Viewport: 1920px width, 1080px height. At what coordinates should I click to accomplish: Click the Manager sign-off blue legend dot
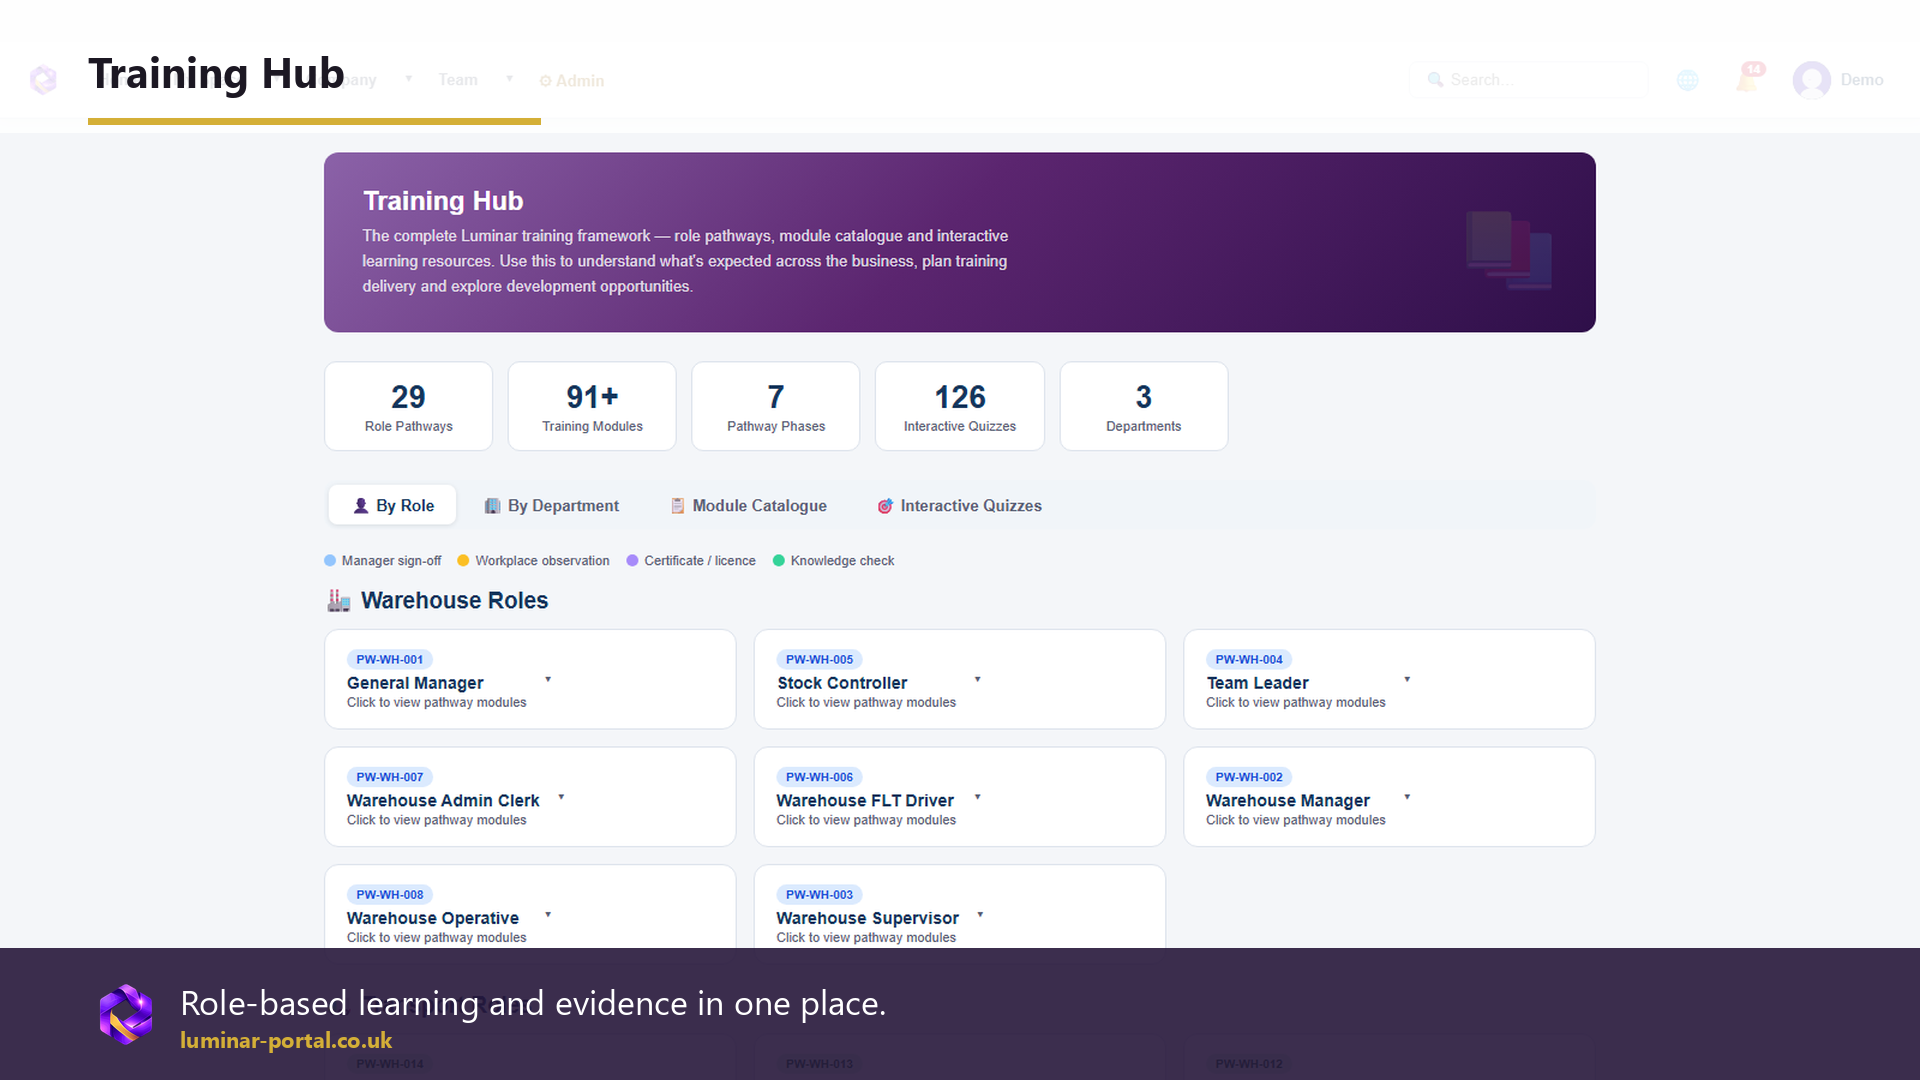point(330,561)
